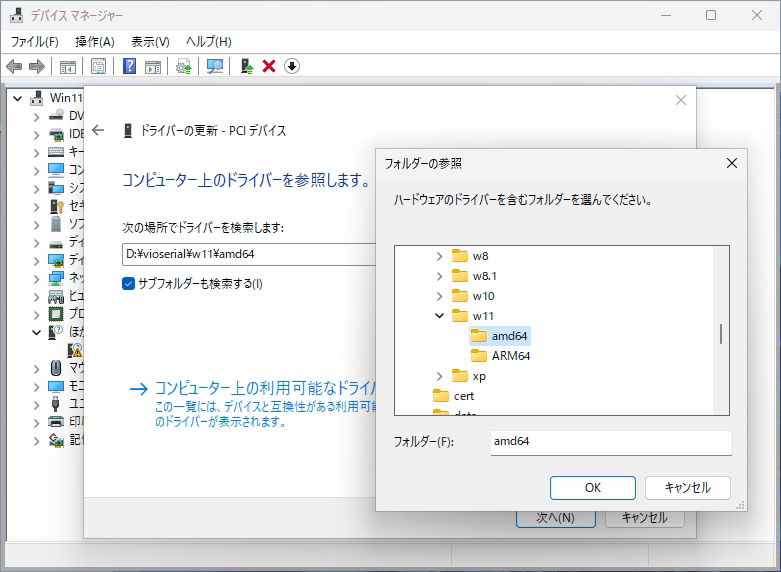Click the gear update driver toolbar icon
Image resolution: width=781 pixels, height=572 pixels.
pos(183,66)
